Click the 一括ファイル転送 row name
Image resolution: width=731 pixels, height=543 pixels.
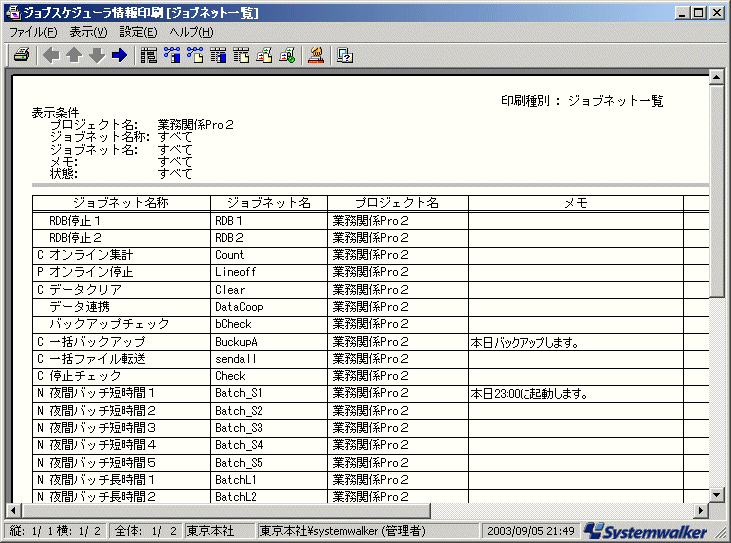pos(97,359)
